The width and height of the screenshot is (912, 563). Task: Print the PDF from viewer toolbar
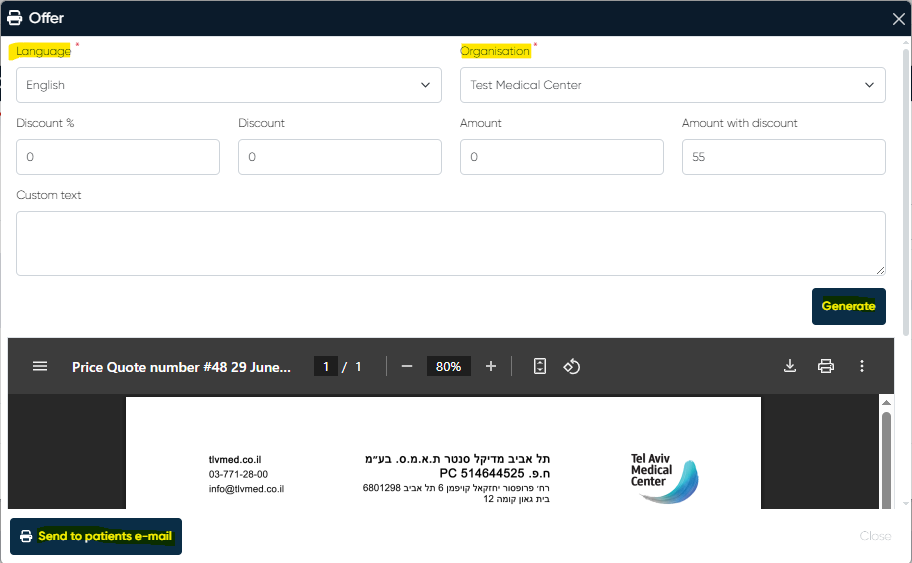click(x=826, y=367)
